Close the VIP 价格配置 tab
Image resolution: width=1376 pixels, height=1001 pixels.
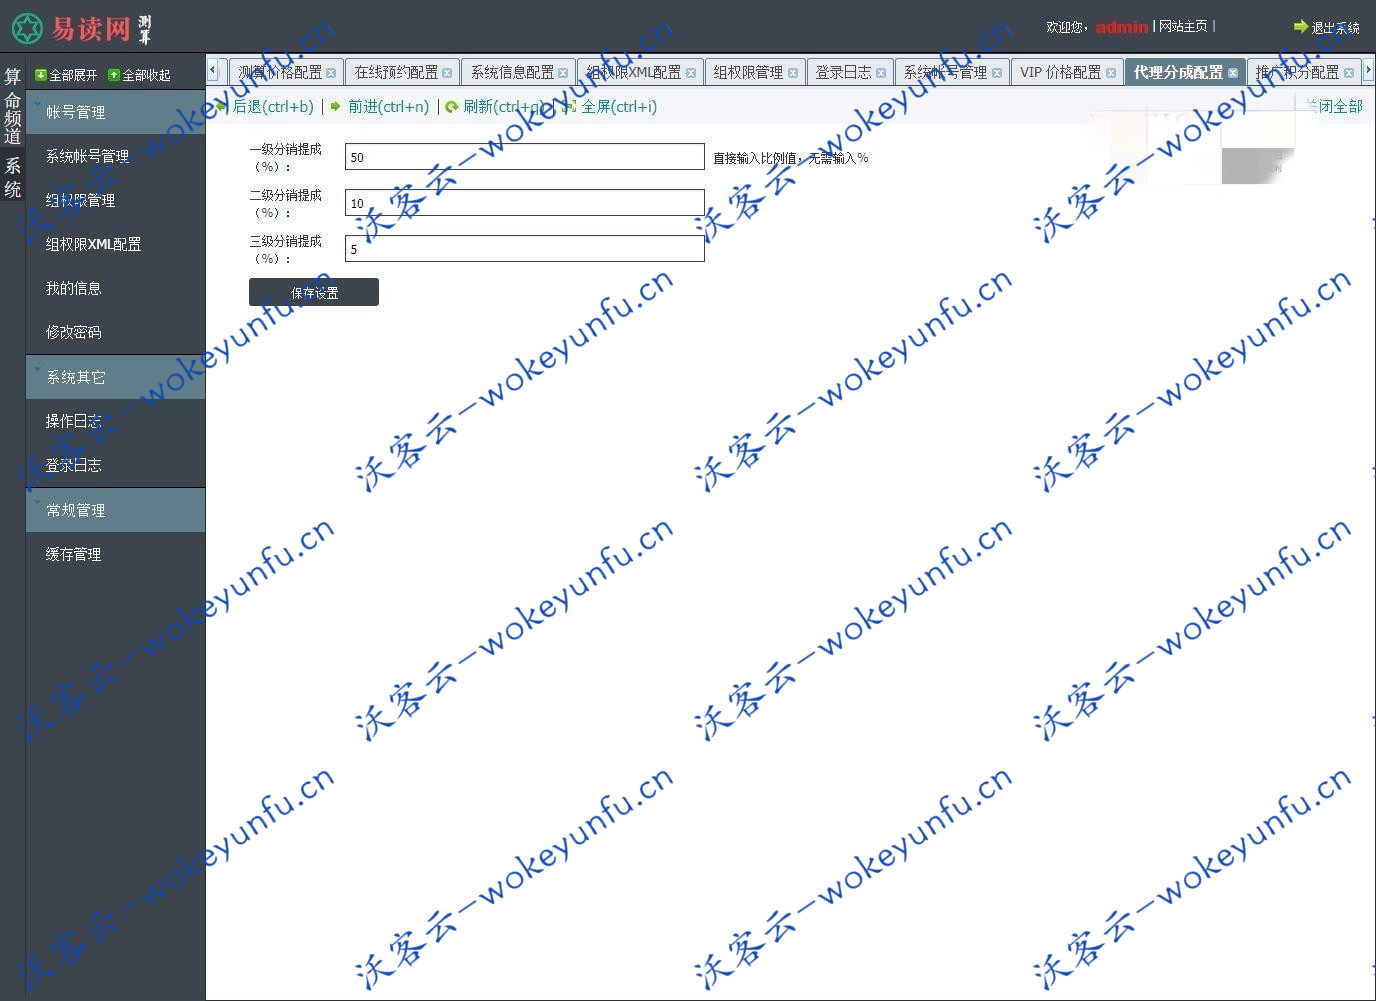[1111, 73]
